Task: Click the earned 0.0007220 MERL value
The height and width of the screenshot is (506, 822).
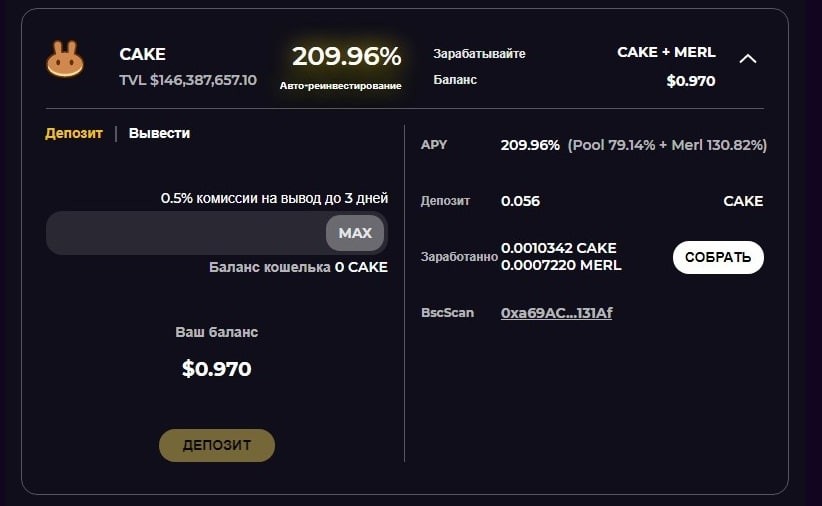Action: click(561, 265)
